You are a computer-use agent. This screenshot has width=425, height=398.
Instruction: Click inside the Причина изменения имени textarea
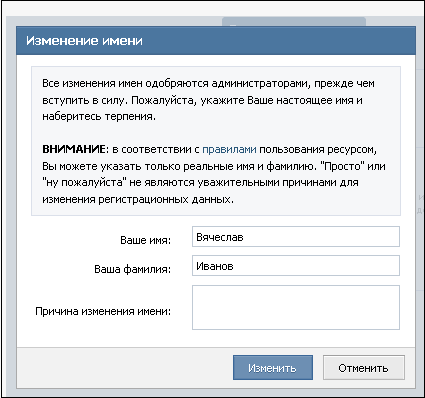click(x=296, y=307)
